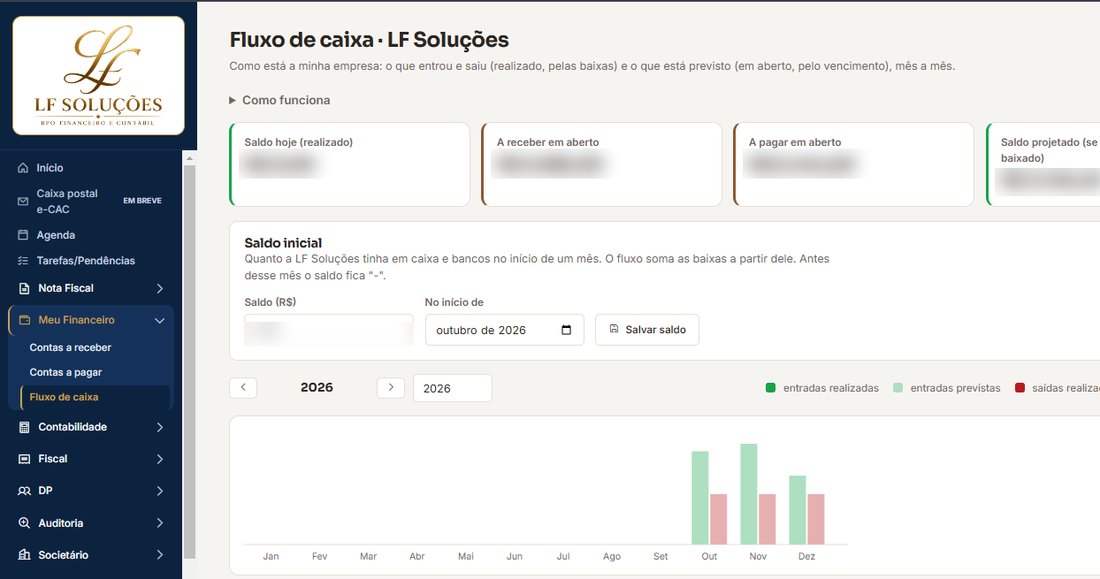Click the entradas previstas light green swatch
Image resolution: width=1100 pixels, height=579 pixels.
point(898,387)
